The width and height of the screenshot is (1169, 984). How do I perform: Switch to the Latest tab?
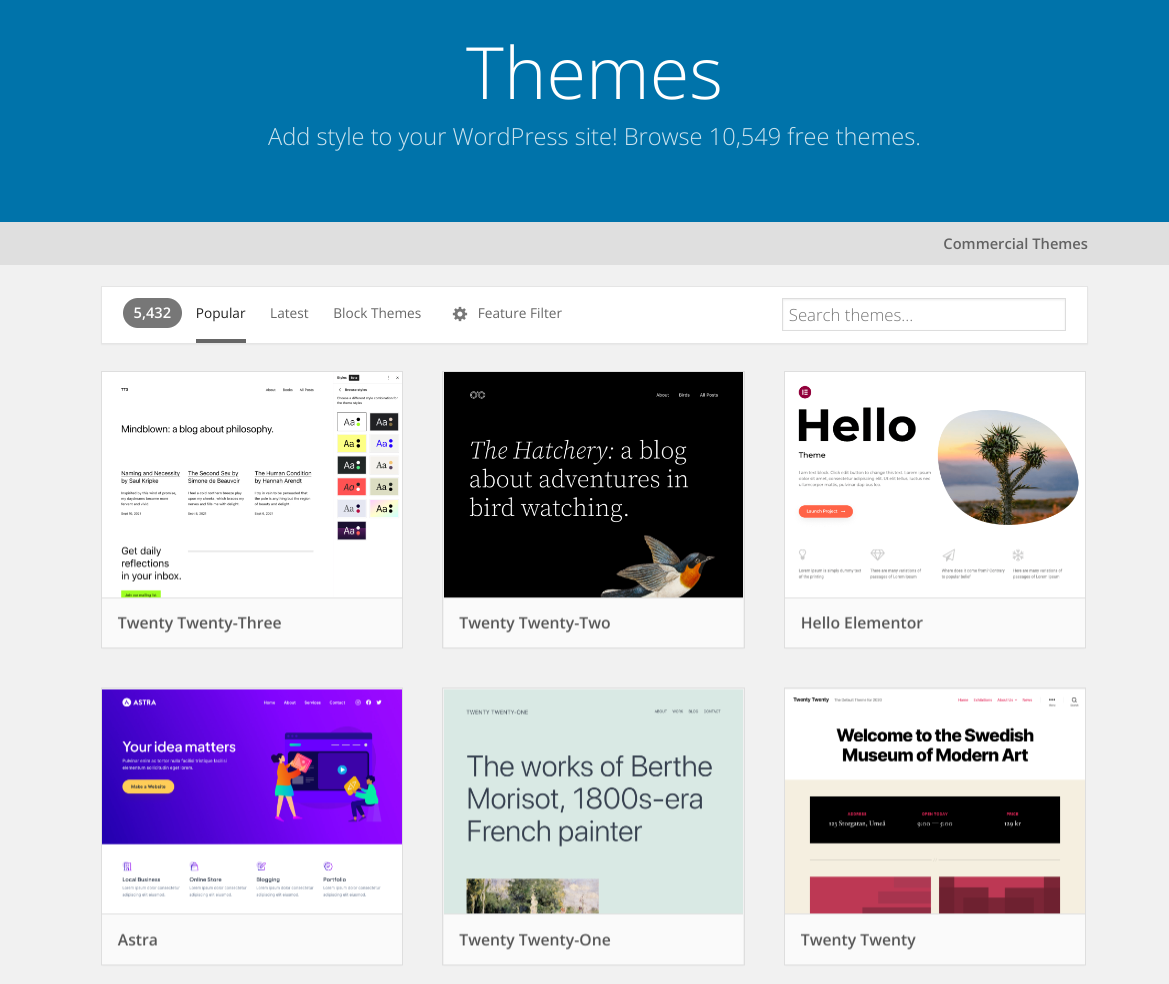(x=289, y=313)
